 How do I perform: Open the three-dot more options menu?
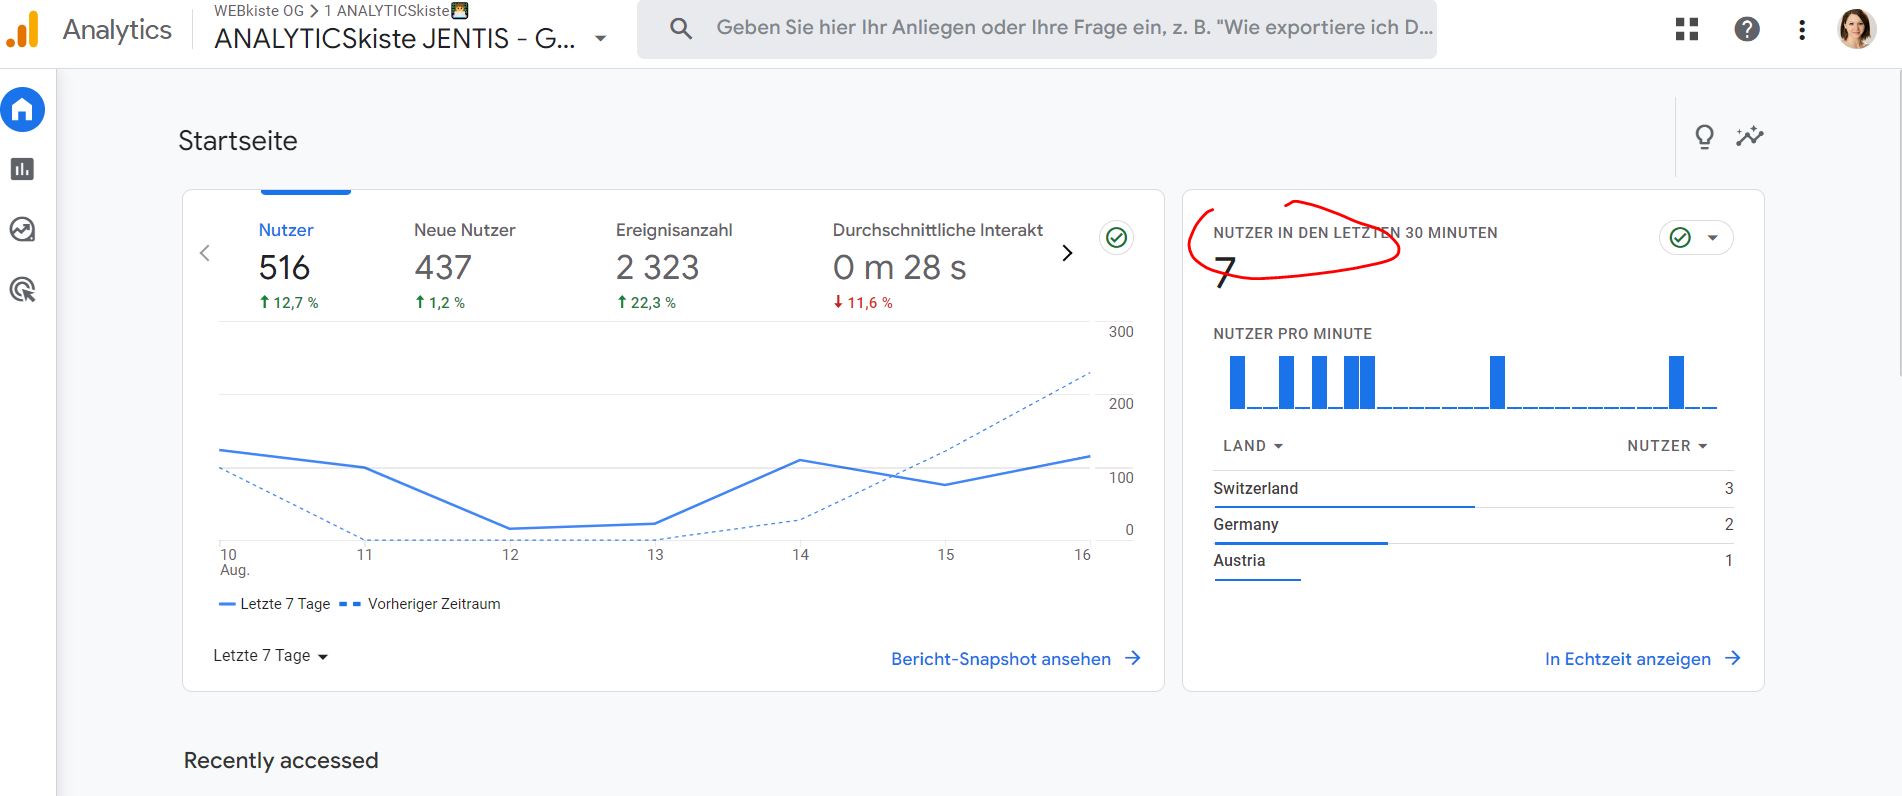point(1802,30)
